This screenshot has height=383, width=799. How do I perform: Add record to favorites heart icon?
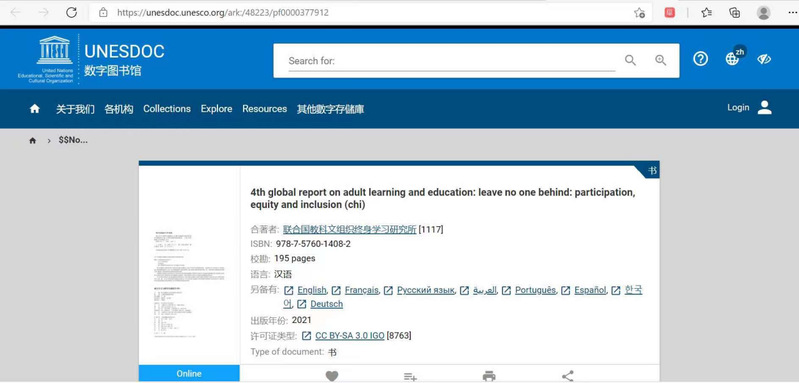pyautogui.click(x=332, y=376)
